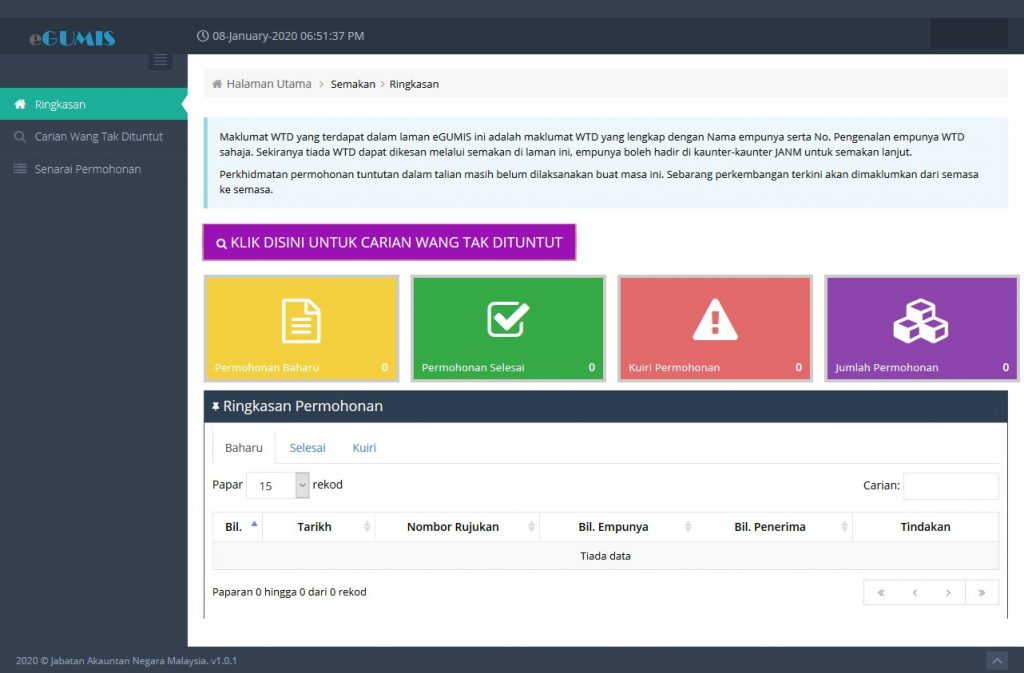Open the Kuiri Permohonan warning tile
This screenshot has width=1024, height=673.
(715, 328)
